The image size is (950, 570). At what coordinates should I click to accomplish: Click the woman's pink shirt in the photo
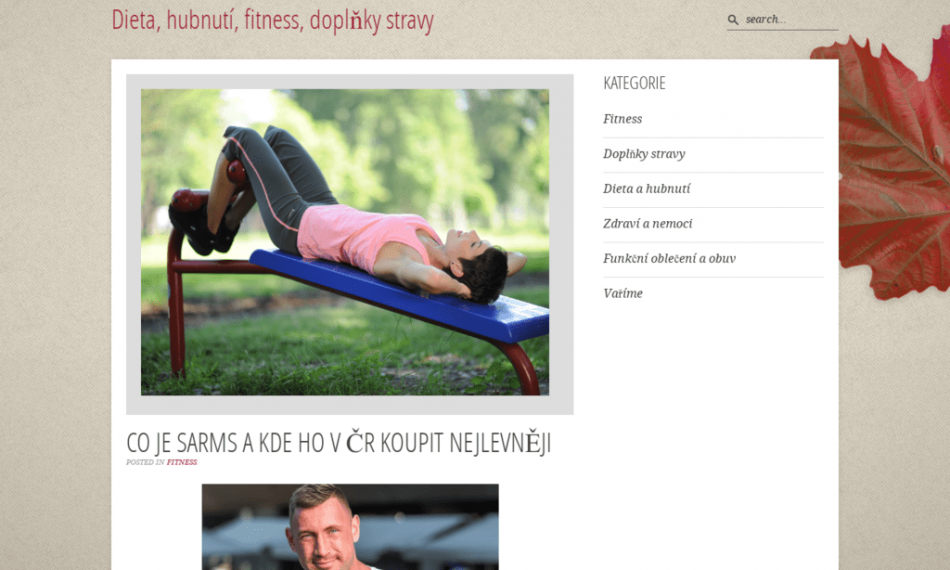click(x=364, y=237)
